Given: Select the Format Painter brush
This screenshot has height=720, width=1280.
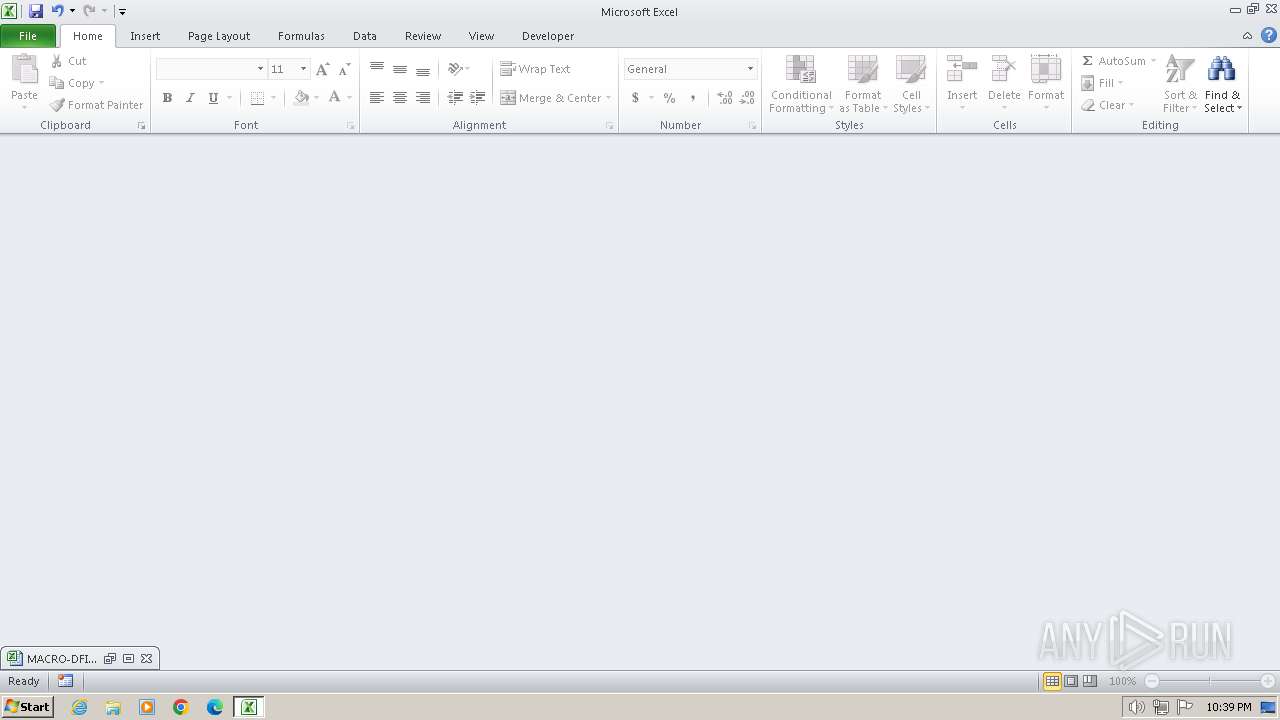Looking at the screenshot, I should click(97, 105).
